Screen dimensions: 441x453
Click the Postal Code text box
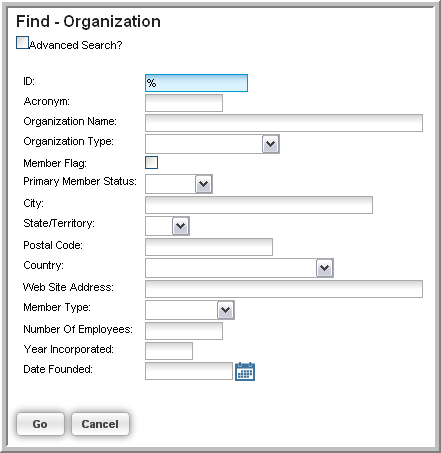click(209, 247)
